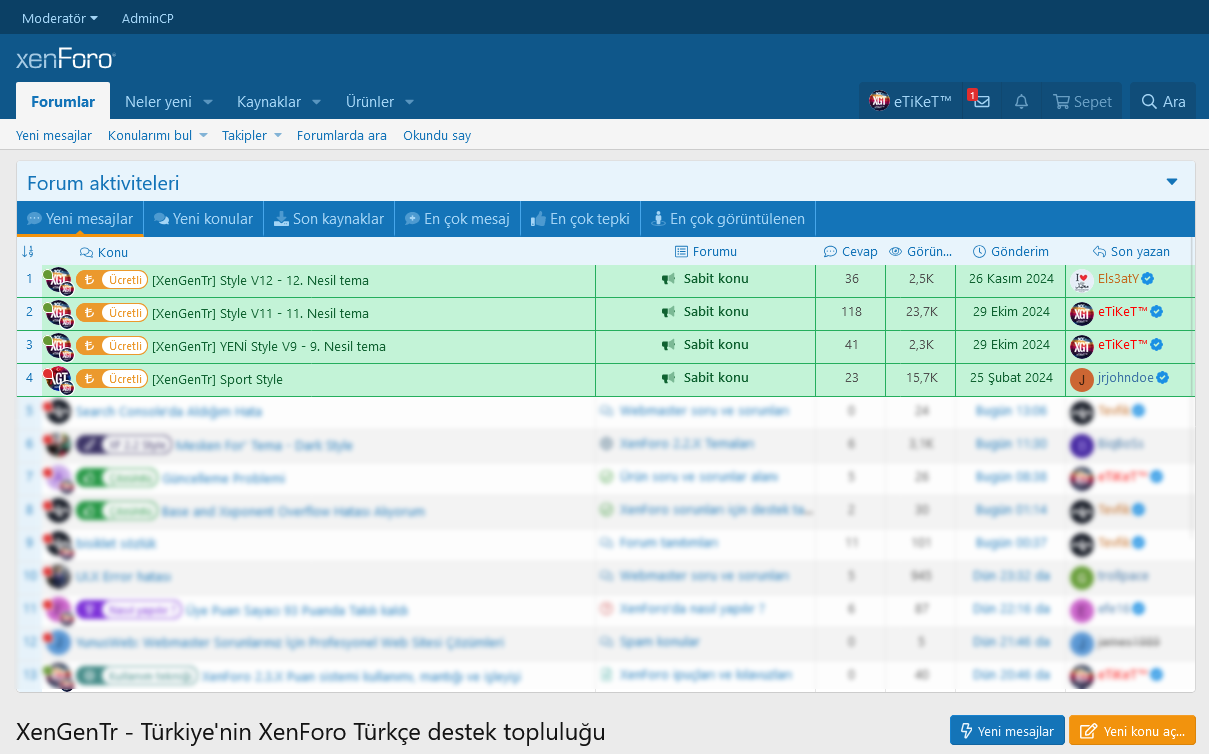Open the inbox envelope with unread badge

point(981,102)
